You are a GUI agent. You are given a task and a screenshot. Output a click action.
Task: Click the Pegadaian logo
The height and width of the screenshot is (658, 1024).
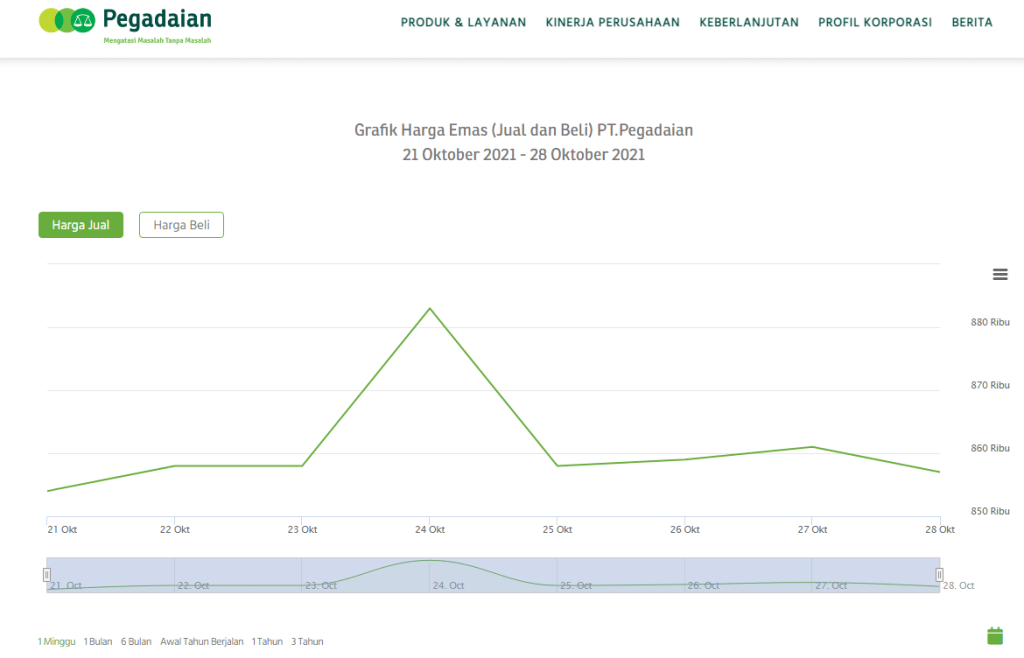pos(125,25)
